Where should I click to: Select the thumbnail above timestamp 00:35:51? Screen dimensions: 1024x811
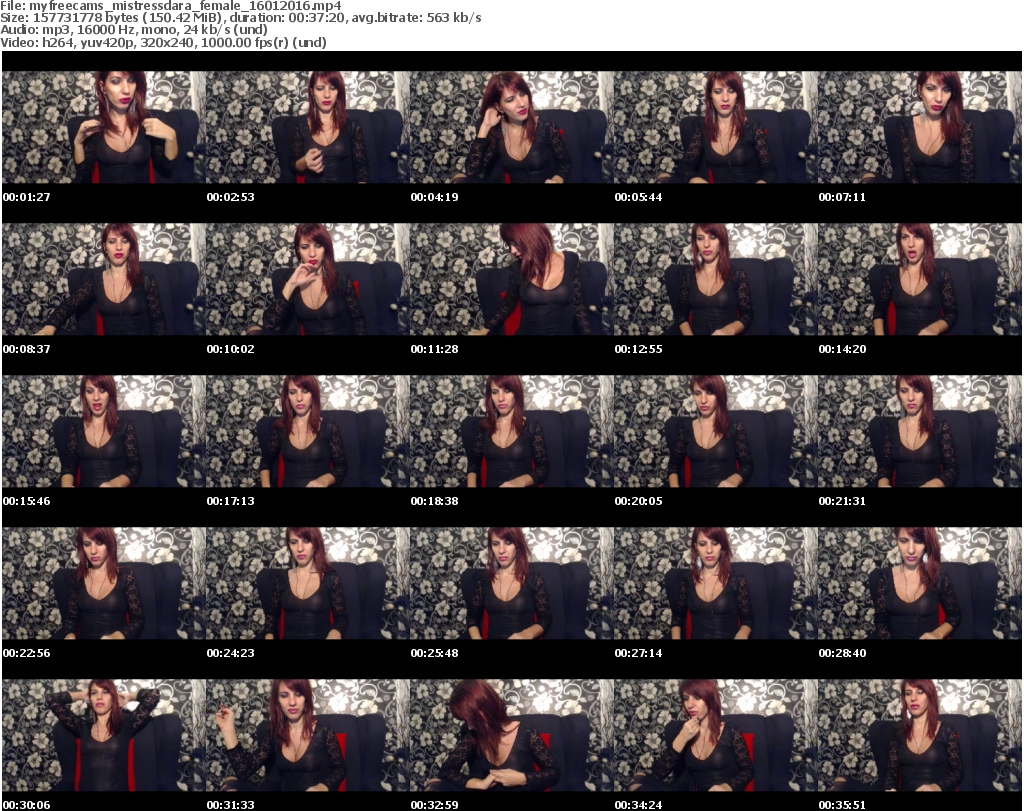pos(920,736)
